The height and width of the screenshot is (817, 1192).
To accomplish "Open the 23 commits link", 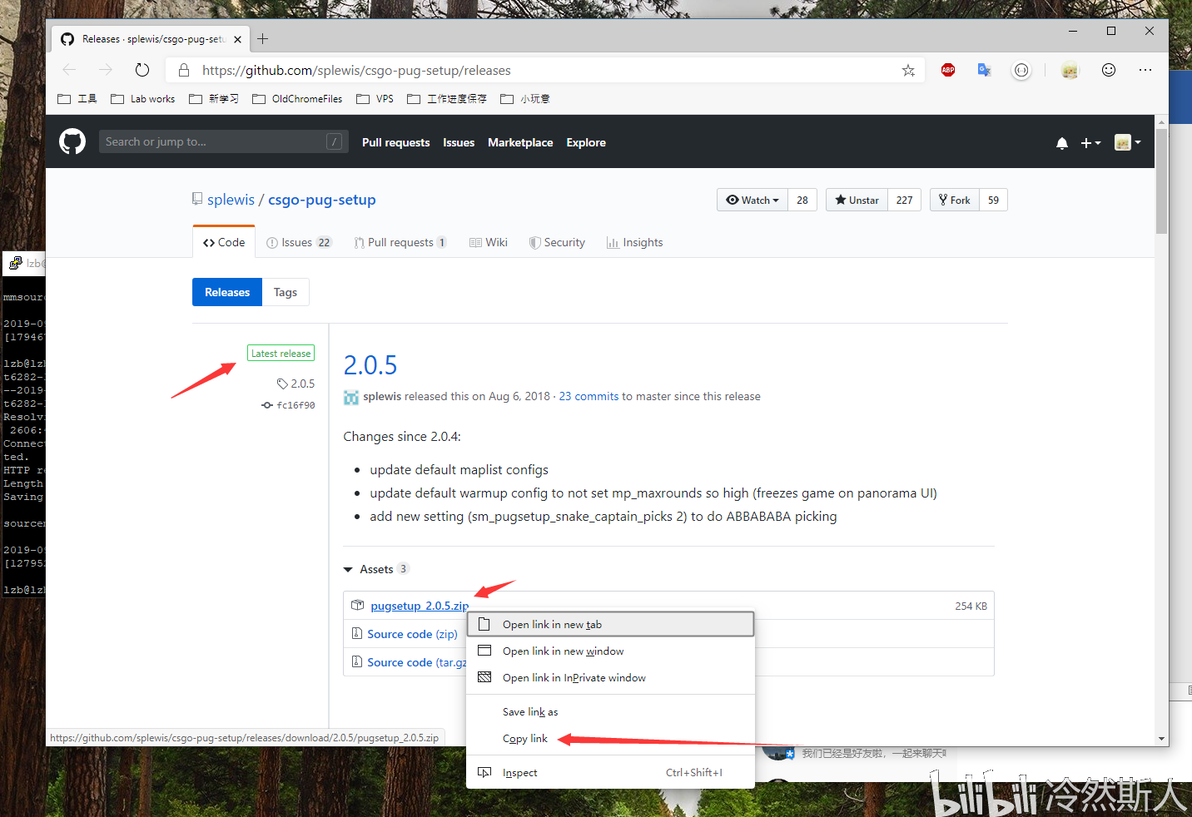I will click(x=589, y=397).
